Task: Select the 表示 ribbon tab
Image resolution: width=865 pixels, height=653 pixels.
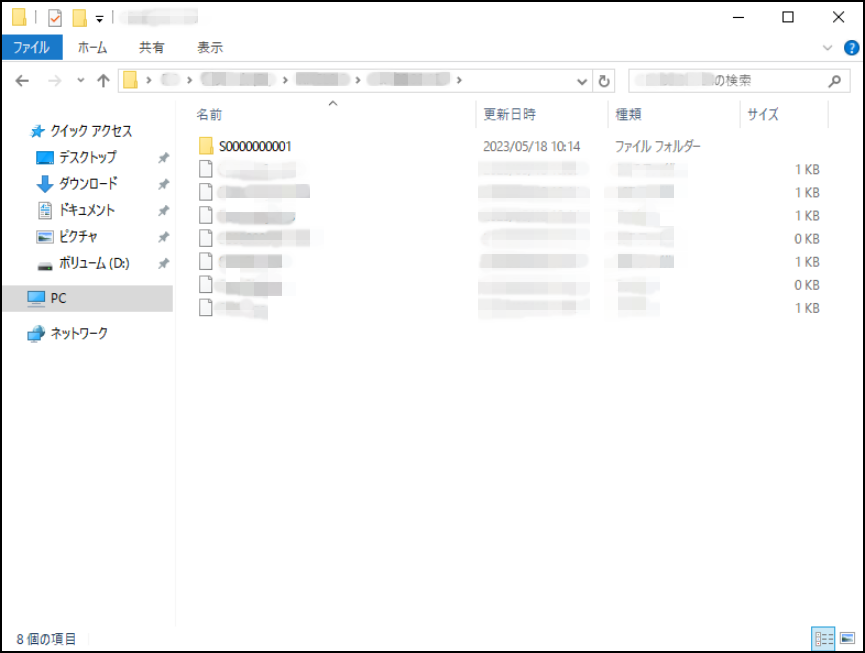Action: pyautogui.click(x=210, y=47)
